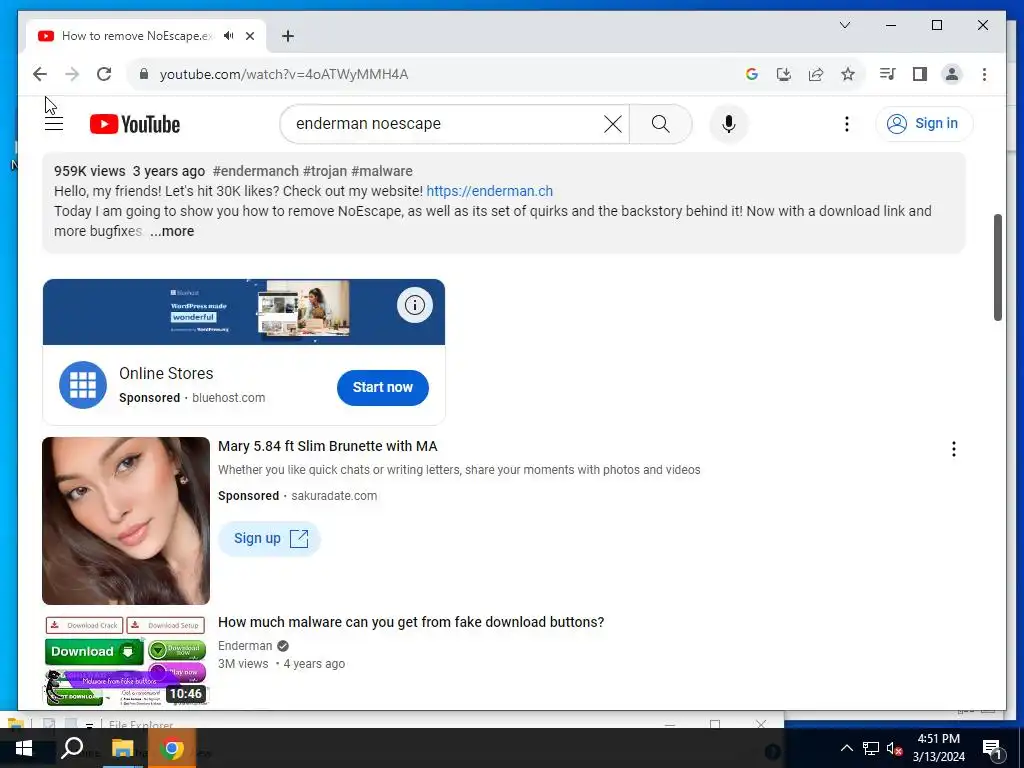Open the media control icon in Chrome toolbar
The image size is (1024, 768).
[x=888, y=74]
